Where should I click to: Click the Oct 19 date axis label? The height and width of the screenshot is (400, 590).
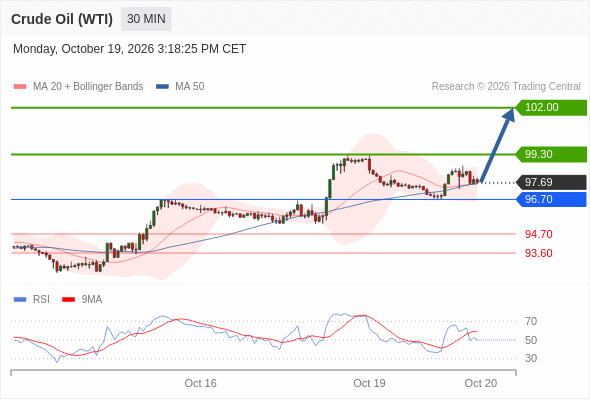[x=369, y=383]
